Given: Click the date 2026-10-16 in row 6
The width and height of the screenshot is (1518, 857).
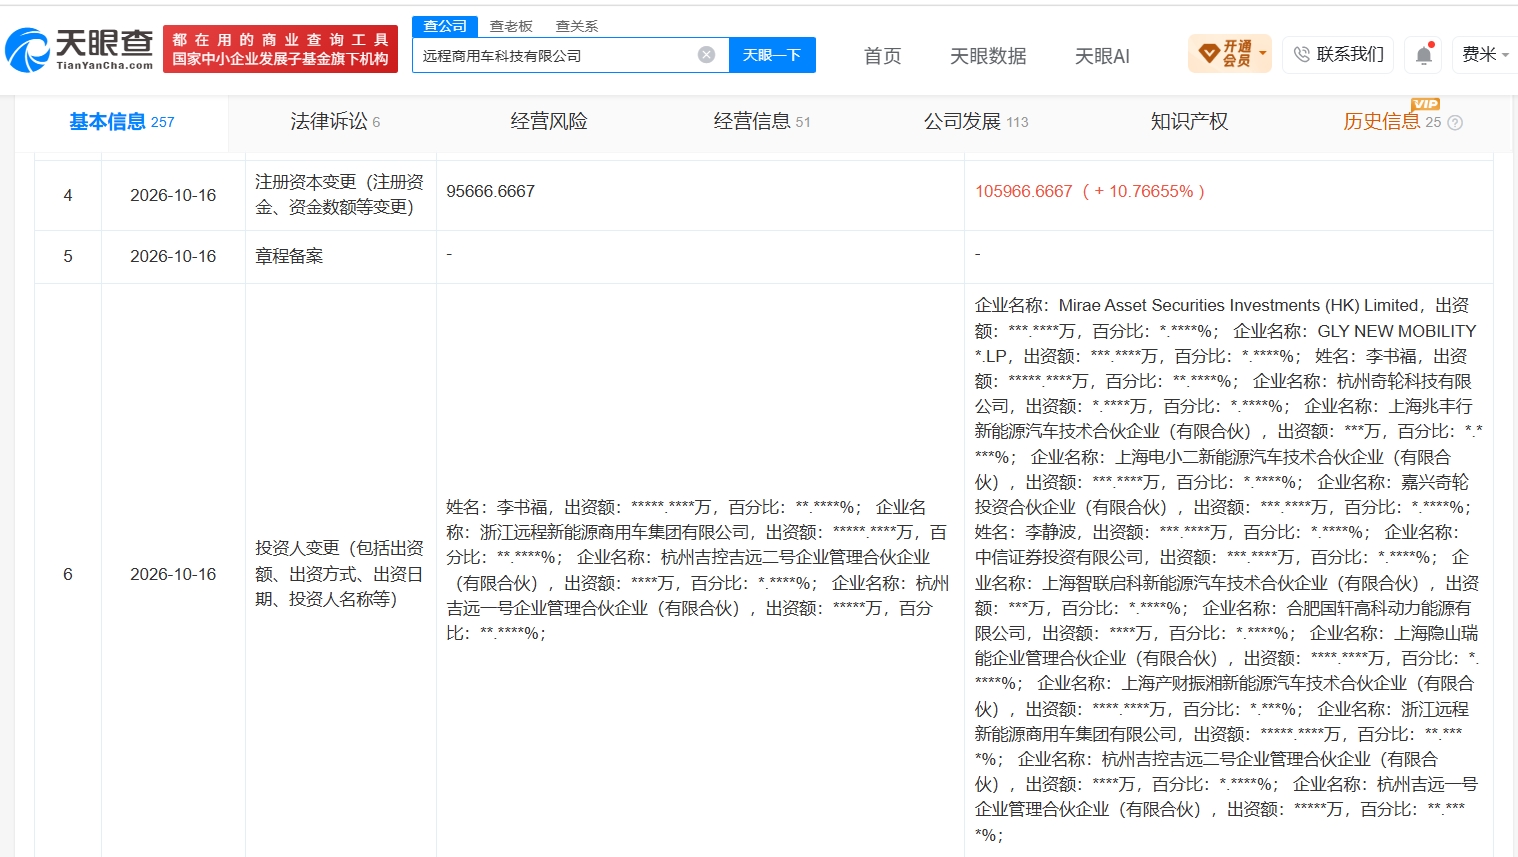Looking at the screenshot, I should [x=173, y=574].
